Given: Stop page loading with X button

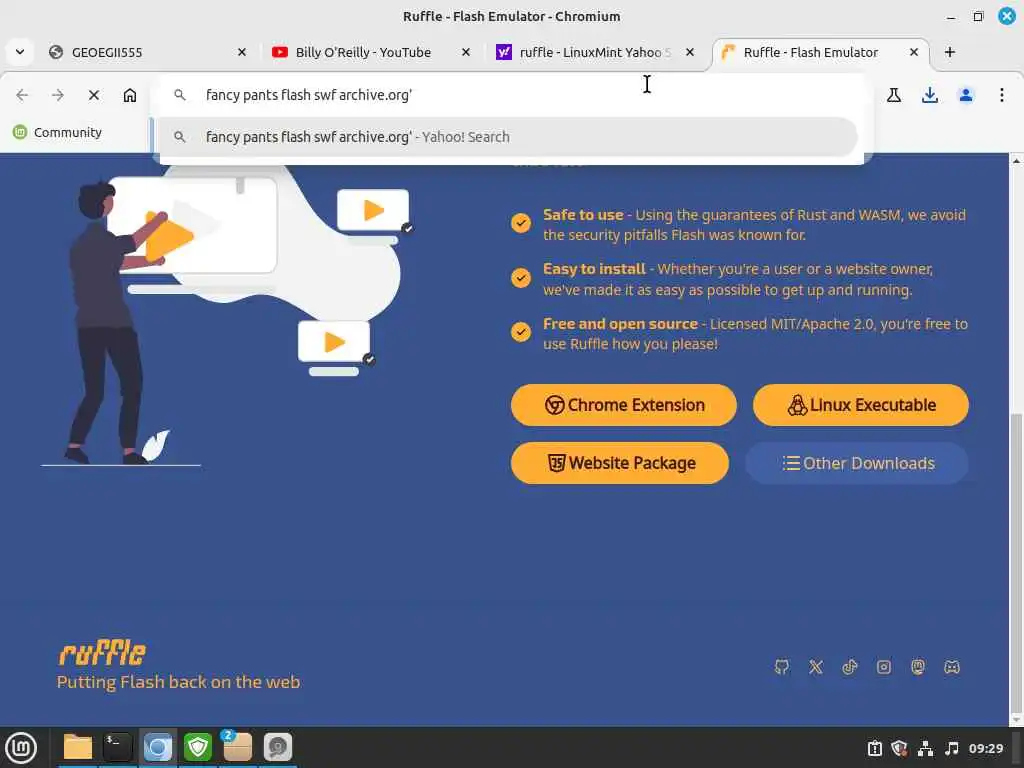Looking at the screenshot, I should 94,95.
